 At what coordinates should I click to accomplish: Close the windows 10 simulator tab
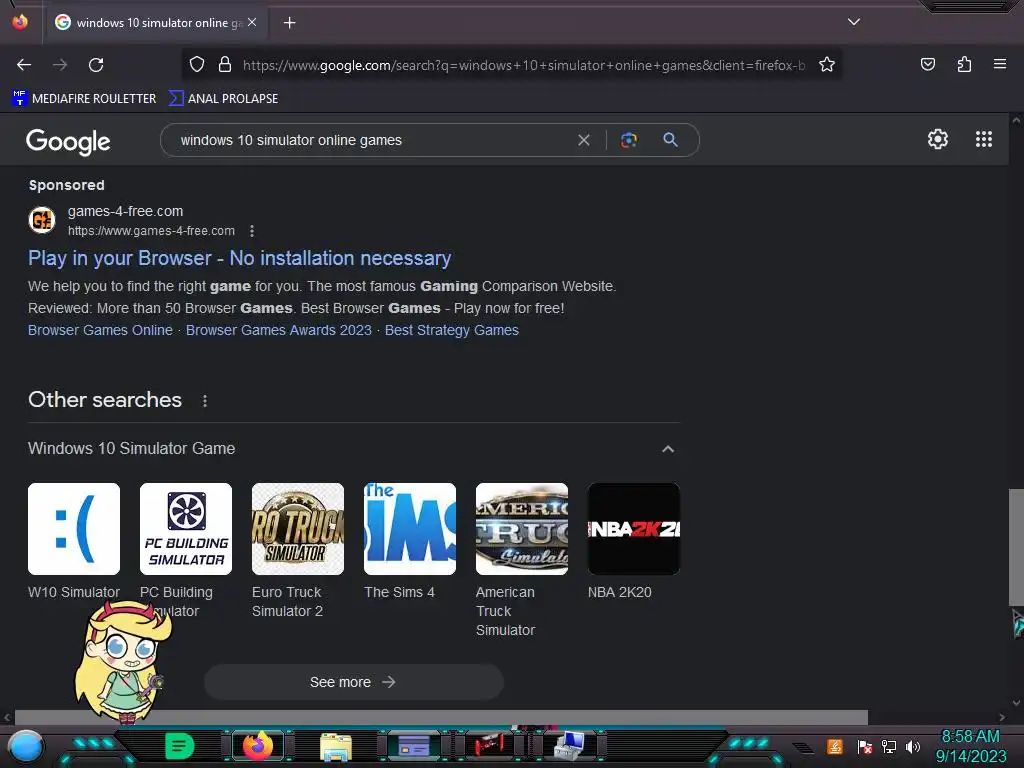click(252, 22)
